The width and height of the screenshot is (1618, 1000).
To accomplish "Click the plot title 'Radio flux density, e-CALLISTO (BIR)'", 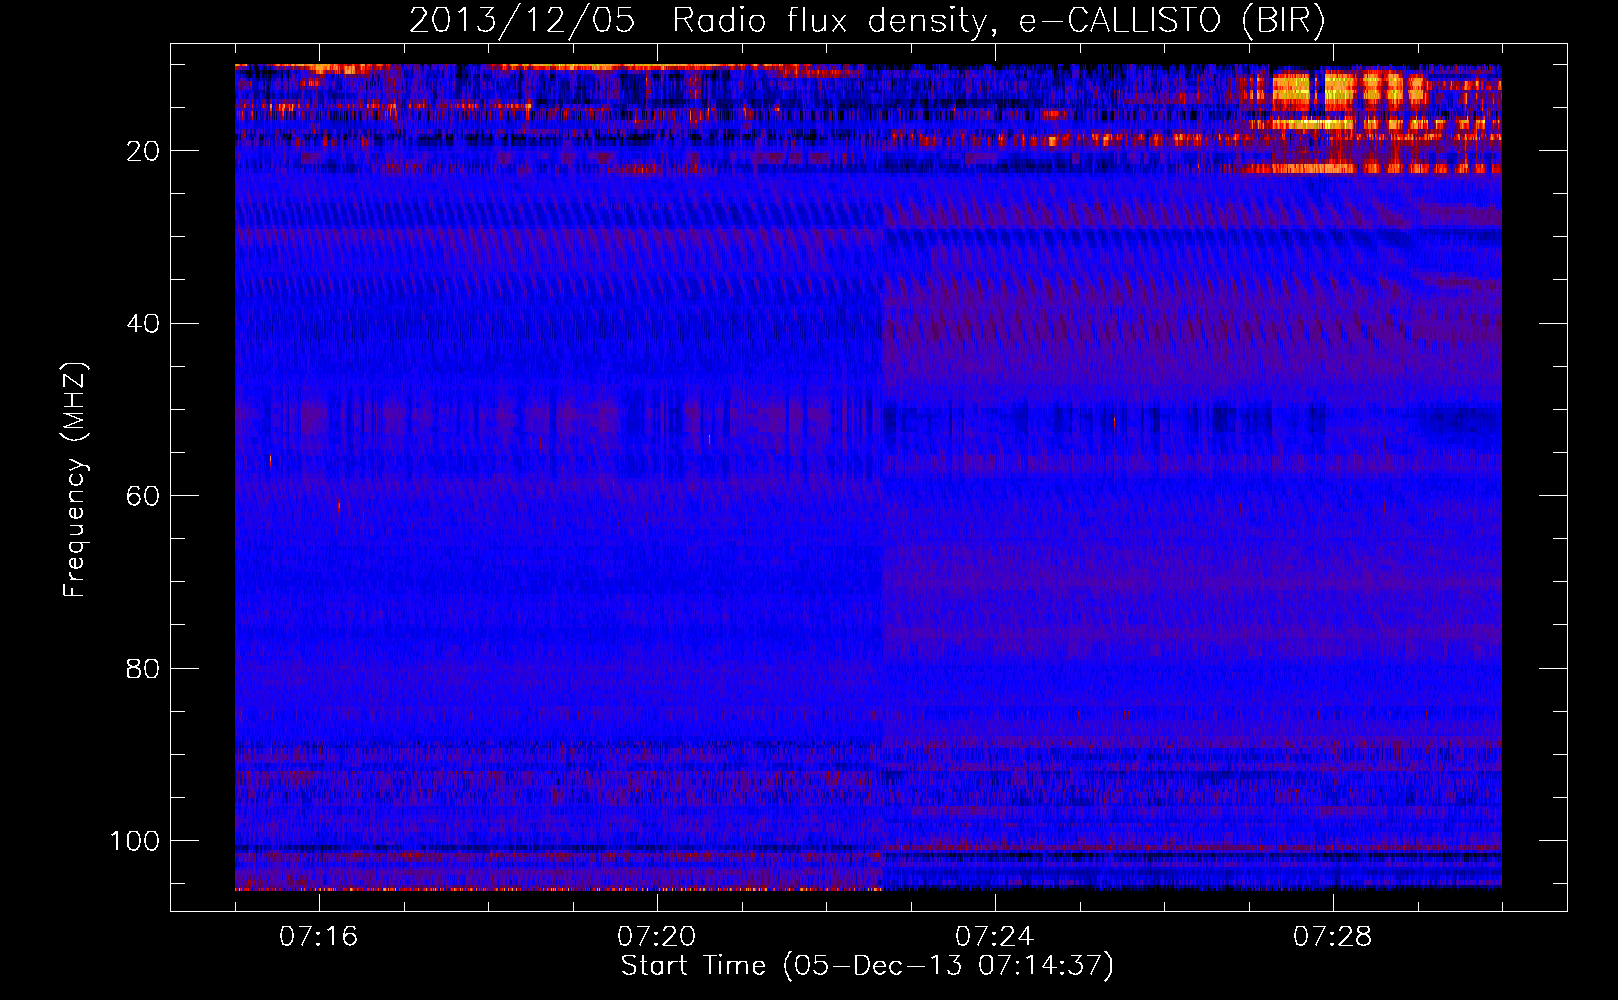I will tap(998, 21).
